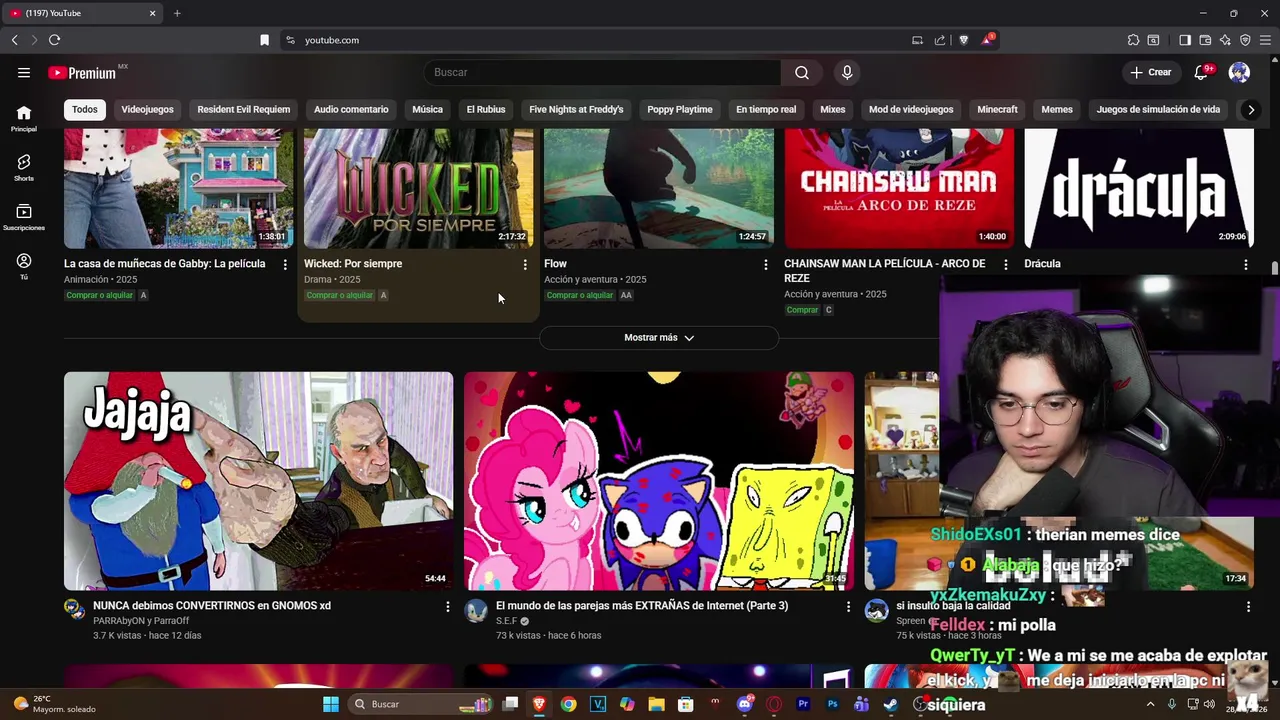Select the Videojuegos filter chip
The width and height of the screenshot is (1280, 720).
click(147, 109)
